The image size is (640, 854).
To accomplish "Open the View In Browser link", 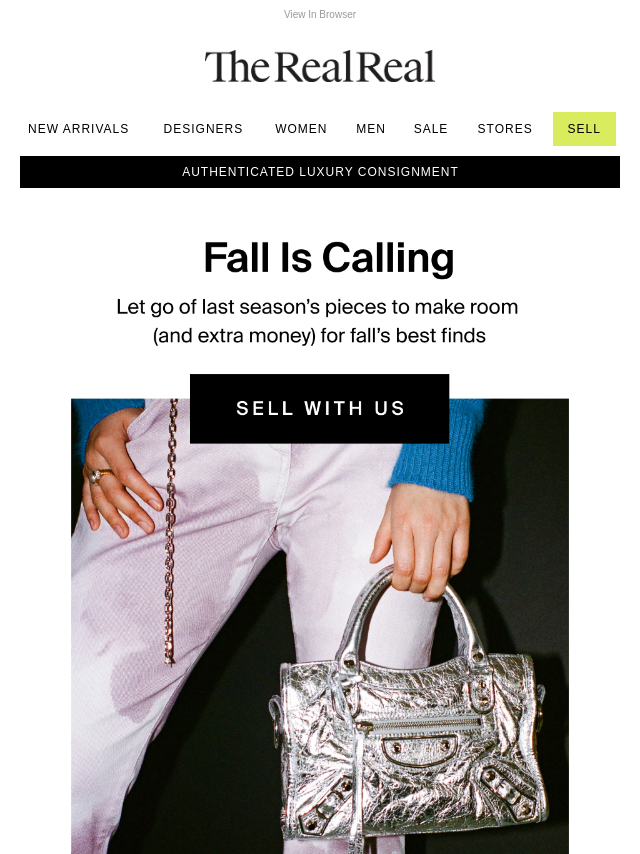I will pos(320,14).
